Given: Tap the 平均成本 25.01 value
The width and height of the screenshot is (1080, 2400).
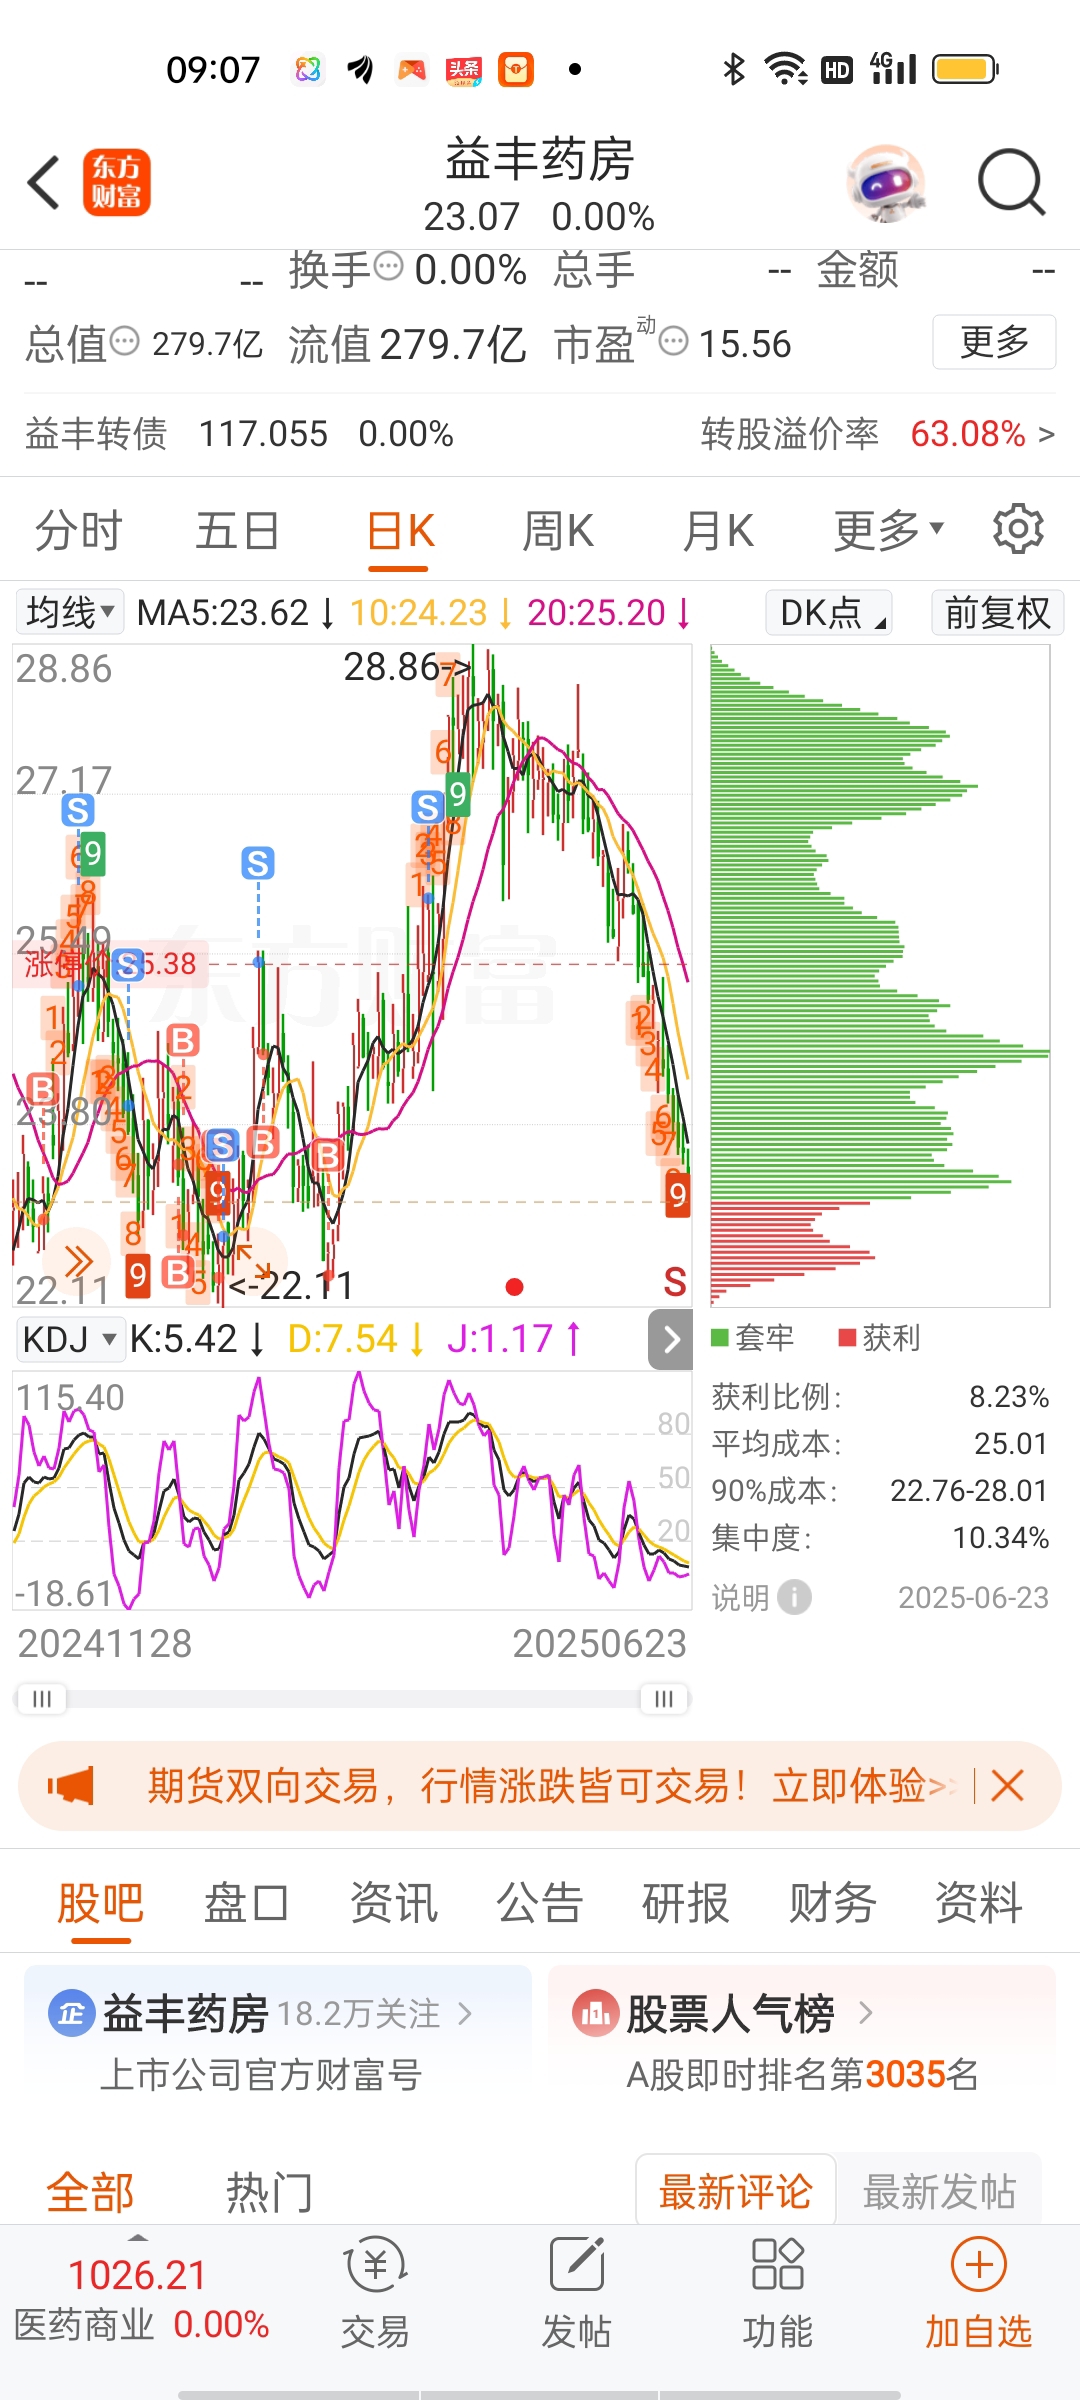Looking at the screenshot, I should coord(1010,1443).
